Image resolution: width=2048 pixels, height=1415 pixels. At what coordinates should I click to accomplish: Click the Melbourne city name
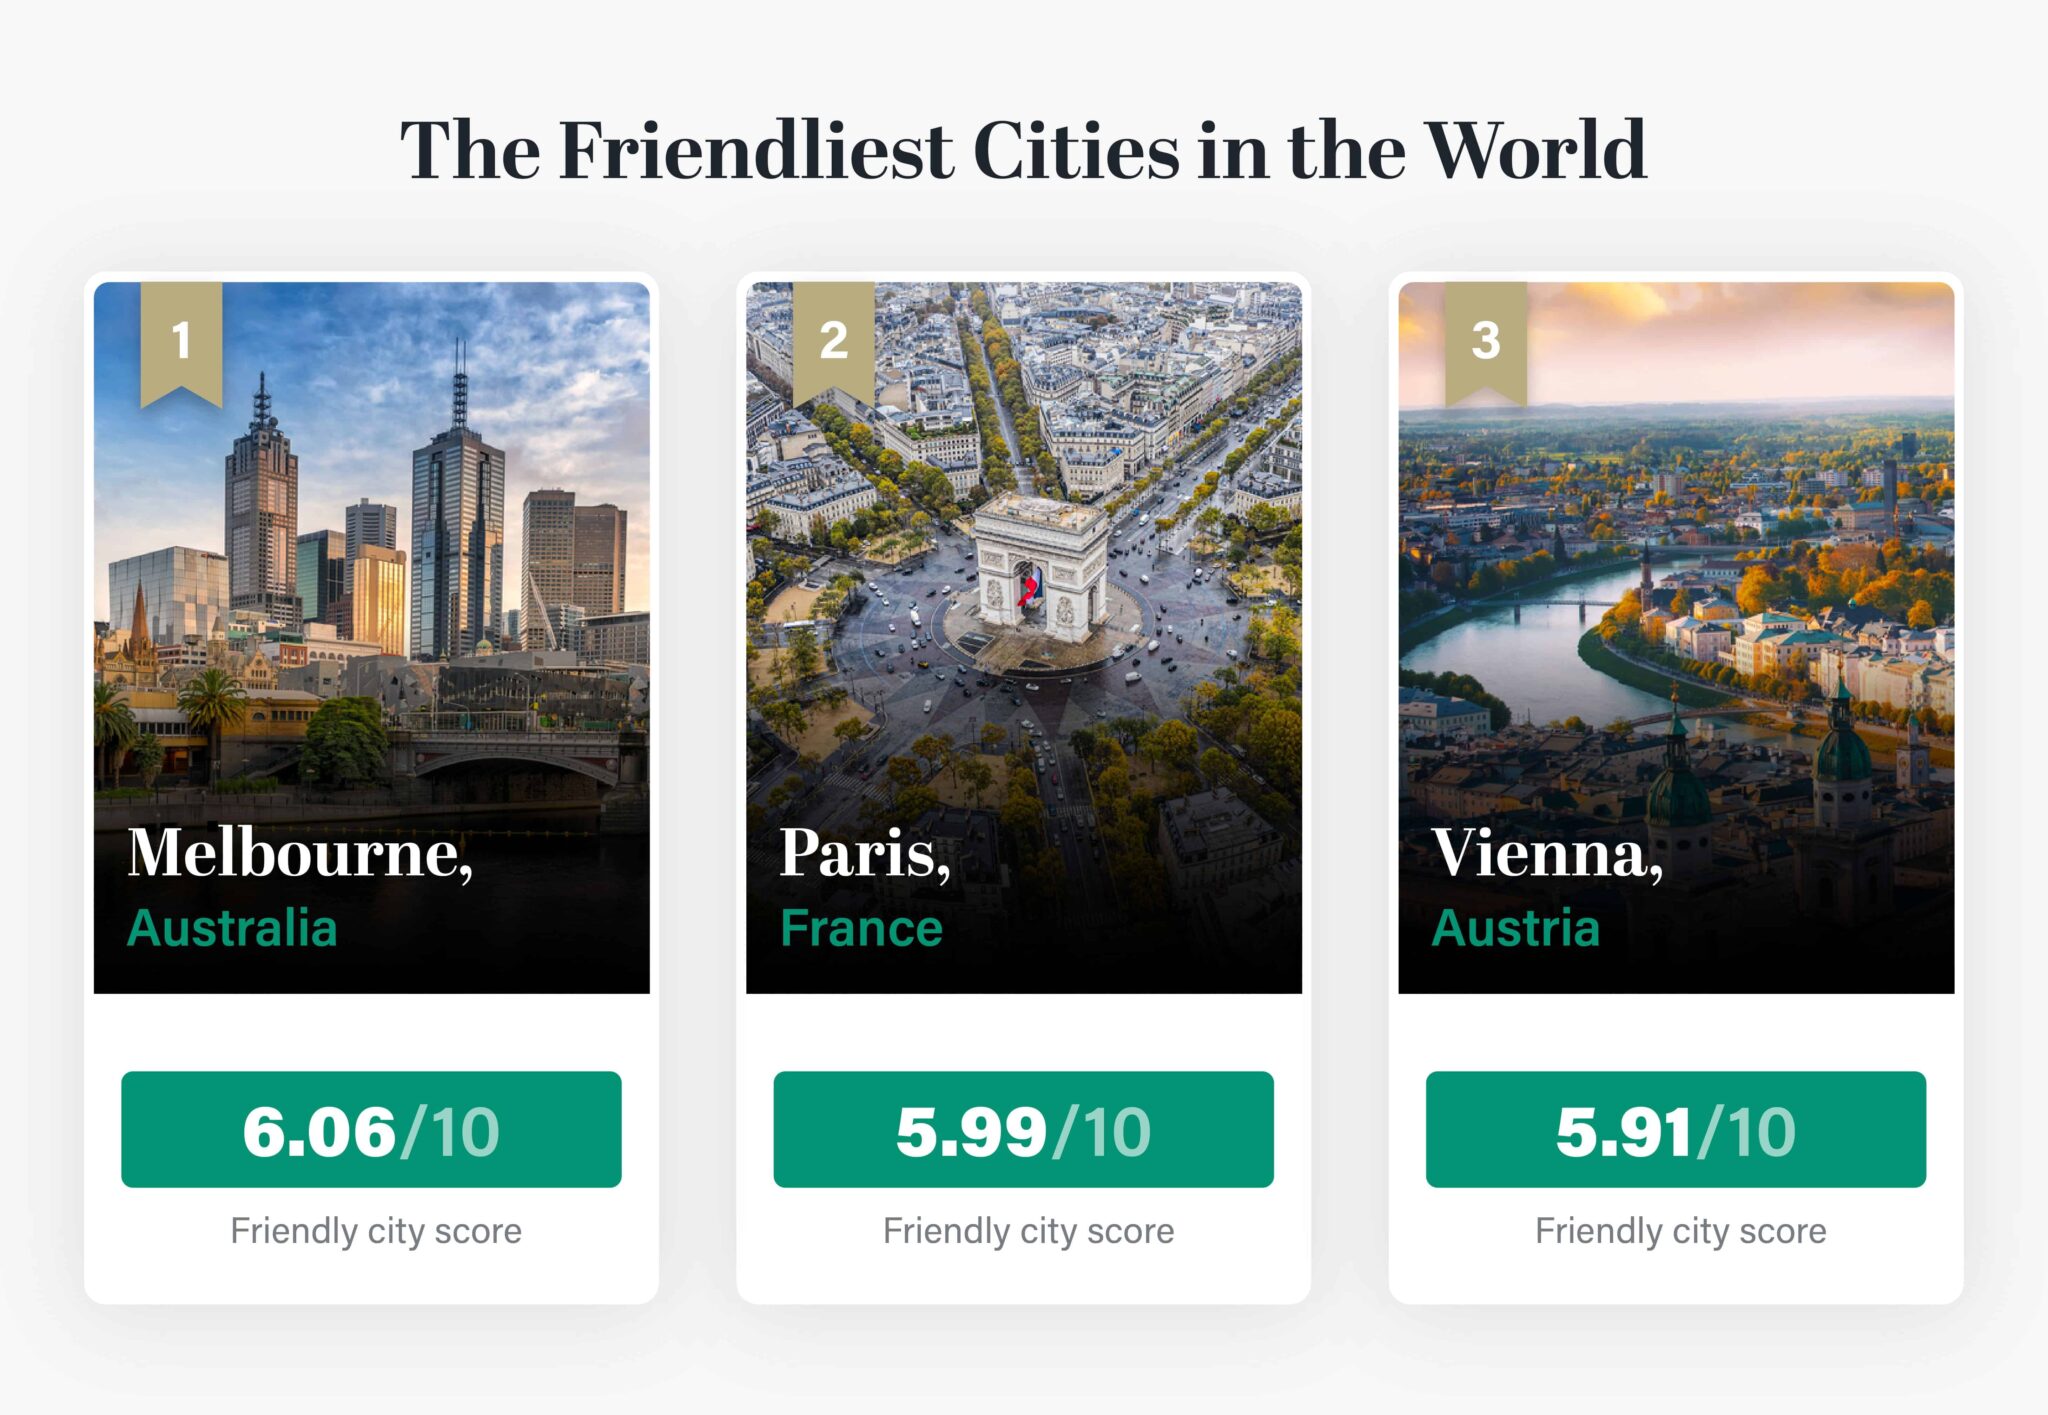click(x=300, y=854)
